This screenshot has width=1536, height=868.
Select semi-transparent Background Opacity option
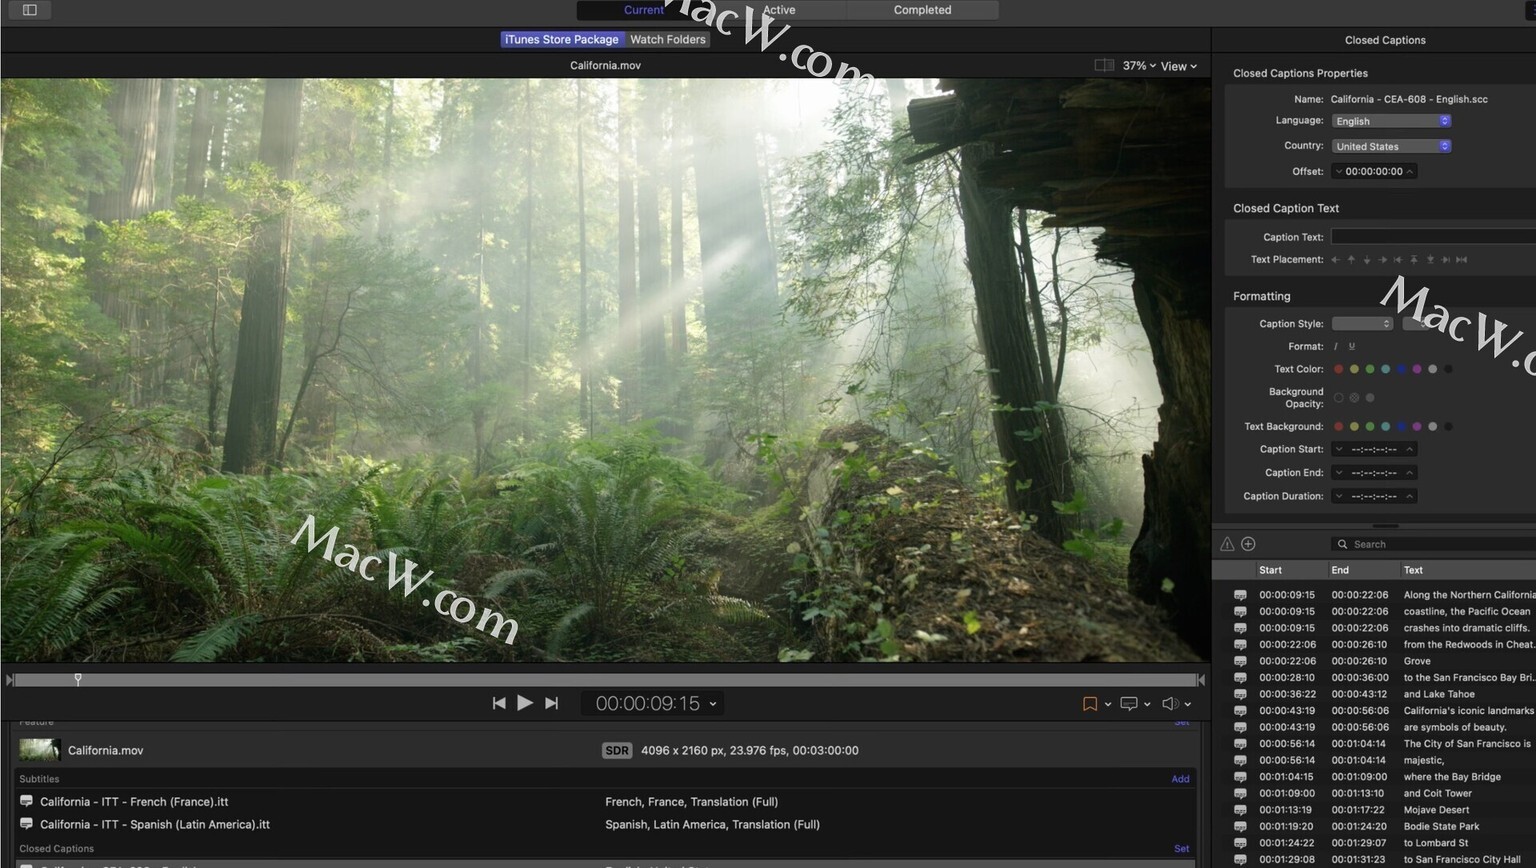coord(1354,398)
